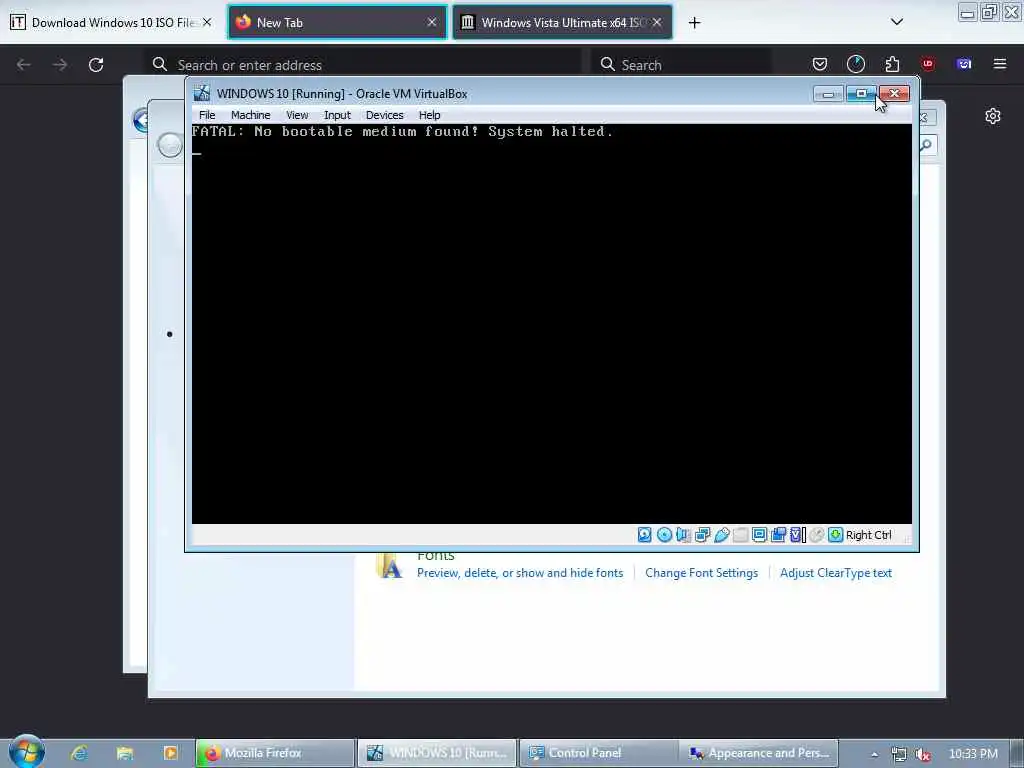Close the Windows Vista Ultimate tab

(657, 22)
